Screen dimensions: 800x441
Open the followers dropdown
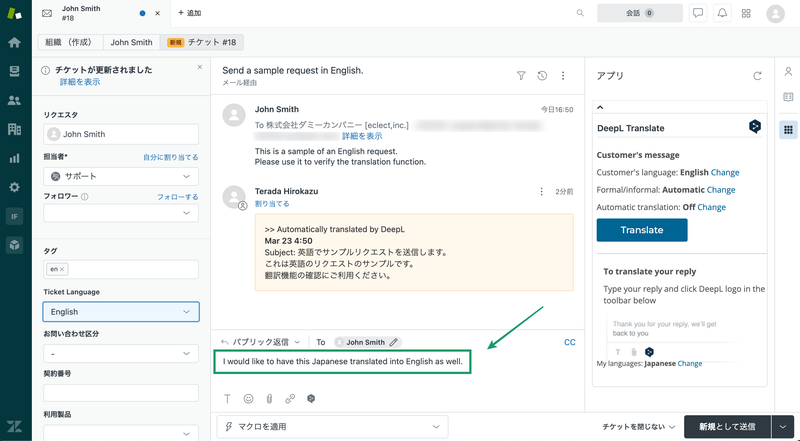tap(121, 213)
